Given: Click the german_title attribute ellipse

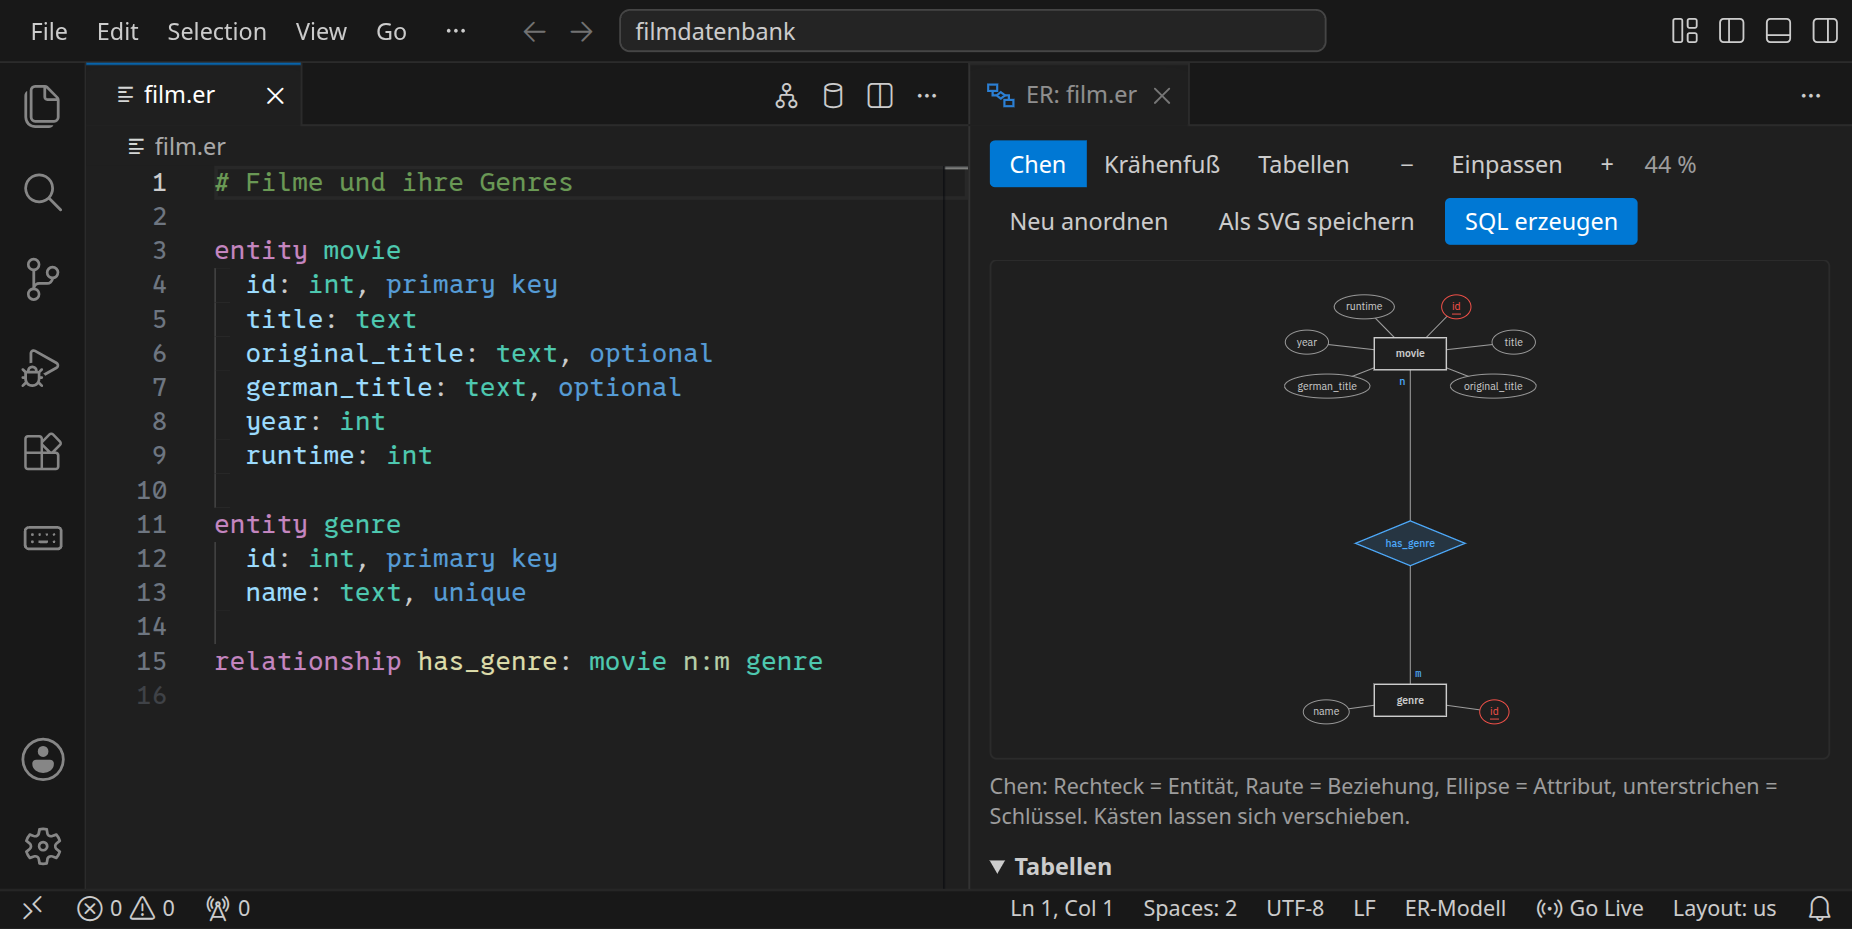Looking at the screenshot, I should pos(1327,386).
